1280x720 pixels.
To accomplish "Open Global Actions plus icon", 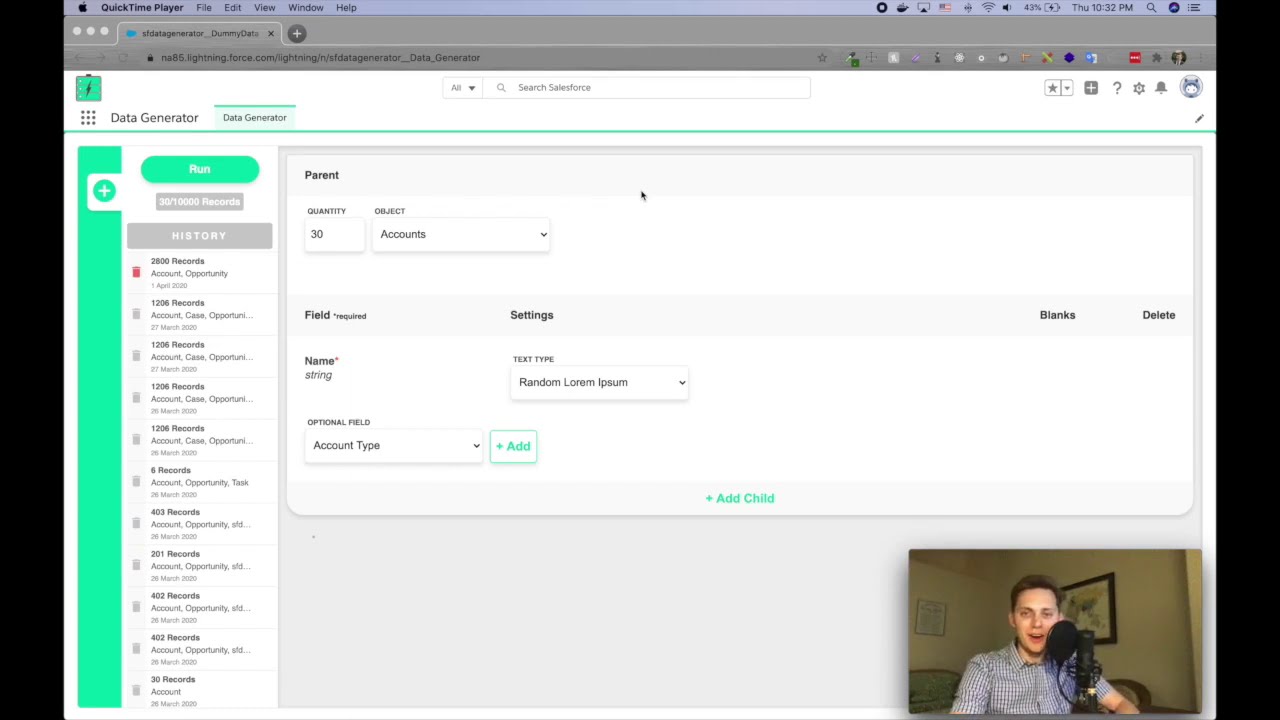I will [x=1091, y=88].
